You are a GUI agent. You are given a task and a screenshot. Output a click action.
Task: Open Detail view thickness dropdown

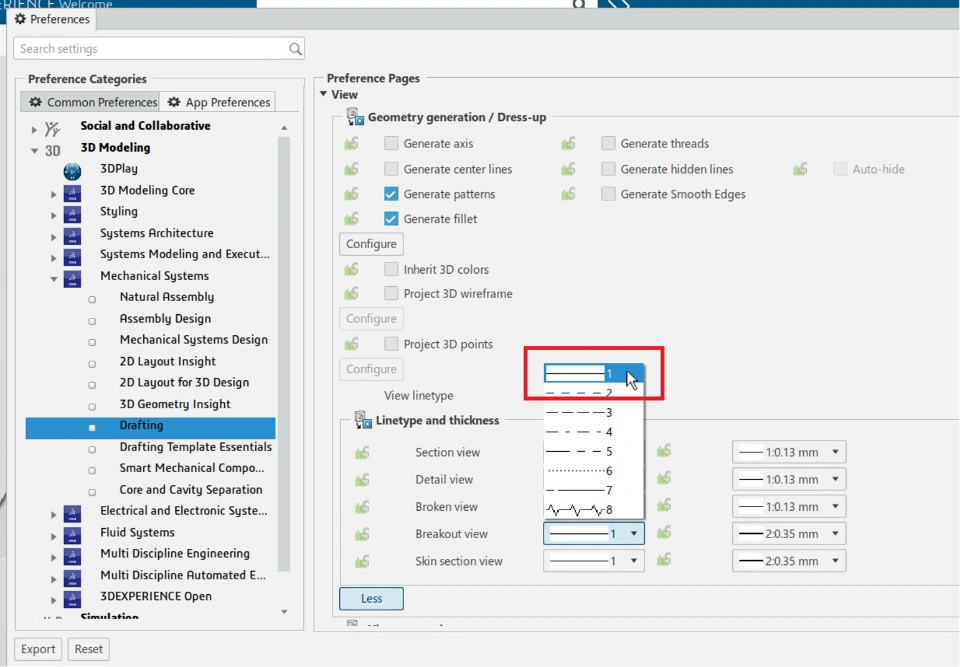point(789,479)
